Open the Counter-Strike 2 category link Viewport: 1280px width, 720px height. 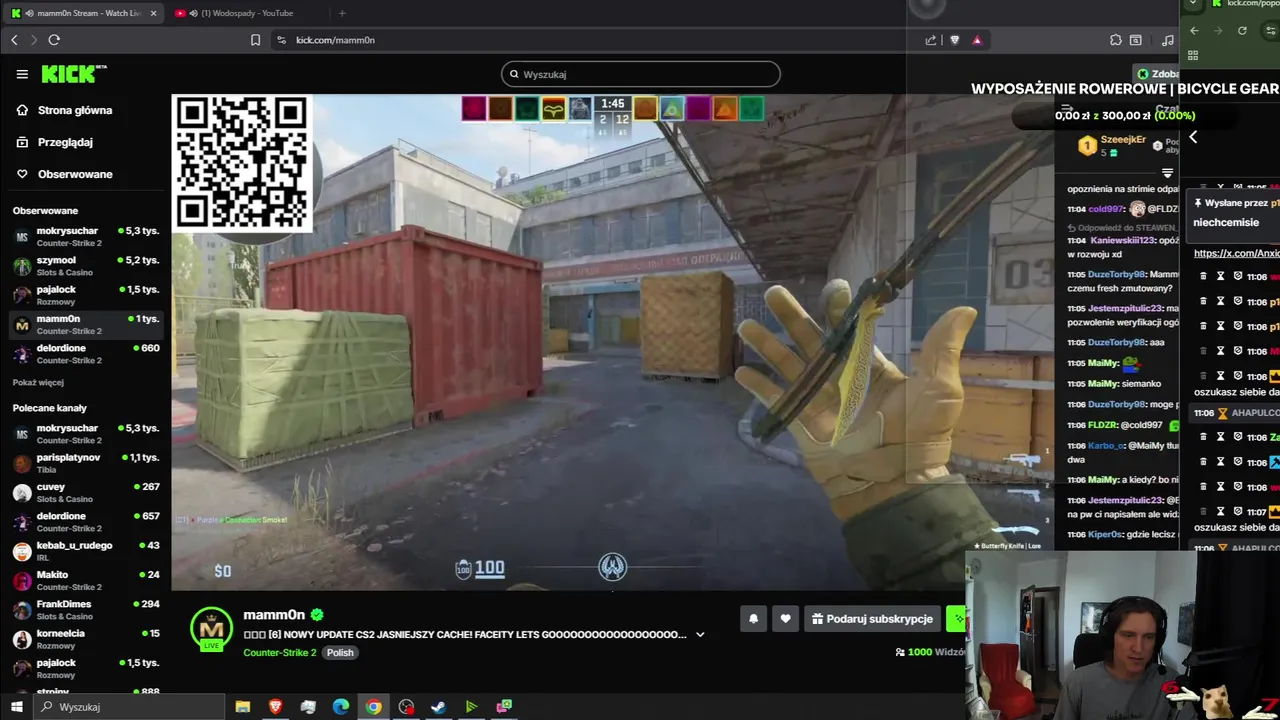pos(279,653)
